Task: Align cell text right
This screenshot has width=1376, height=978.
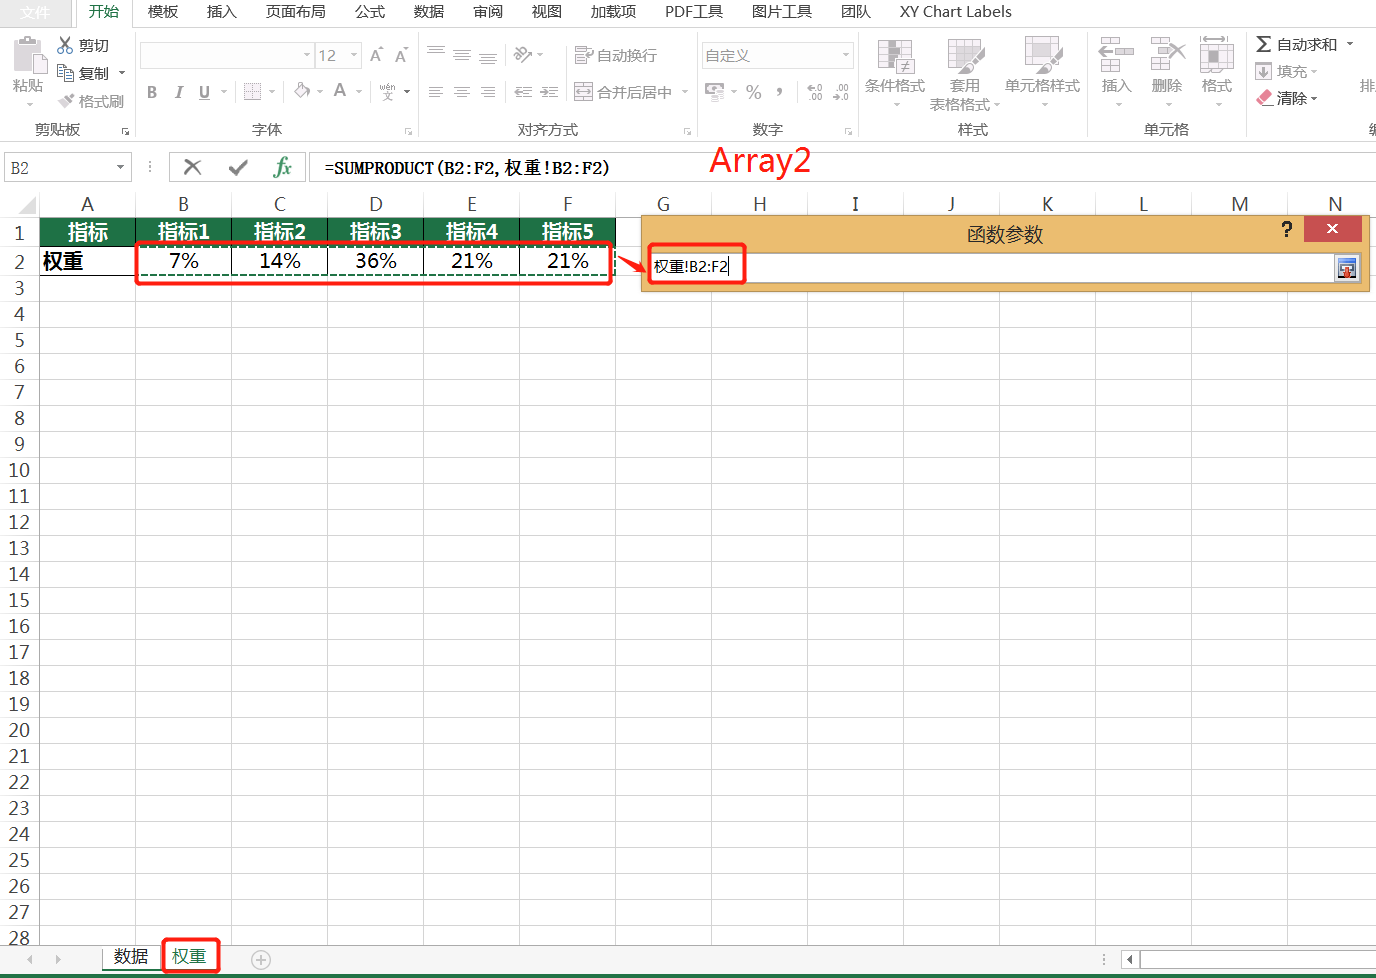Action: click(x=488, y=92)
